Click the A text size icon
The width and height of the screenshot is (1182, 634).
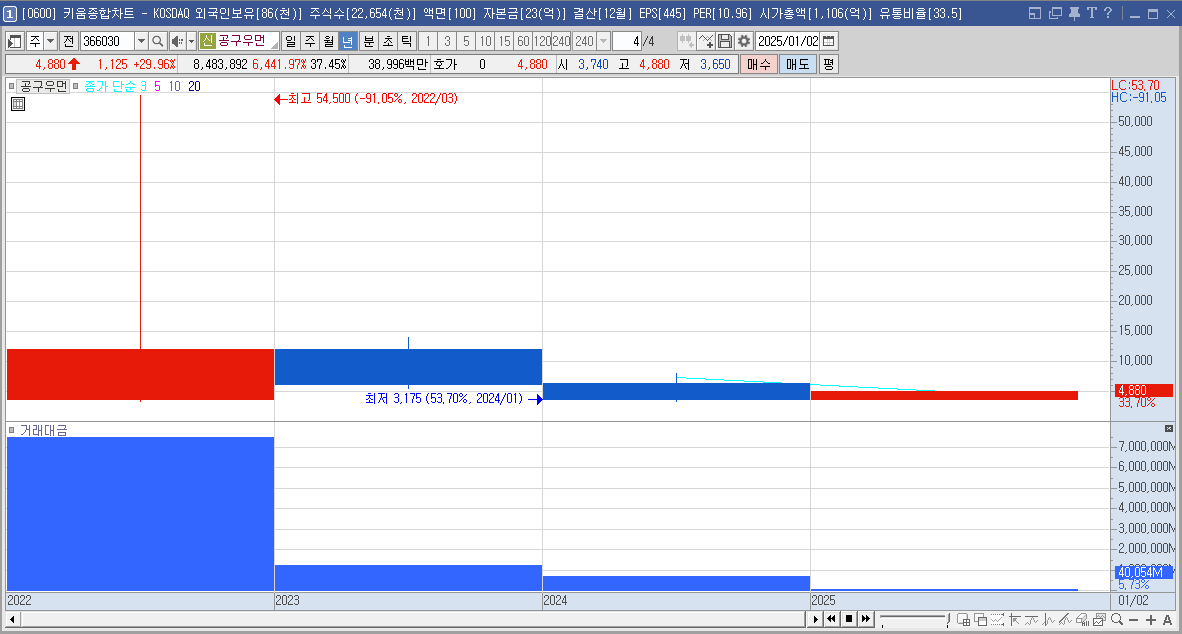[x=1168, y=620]
